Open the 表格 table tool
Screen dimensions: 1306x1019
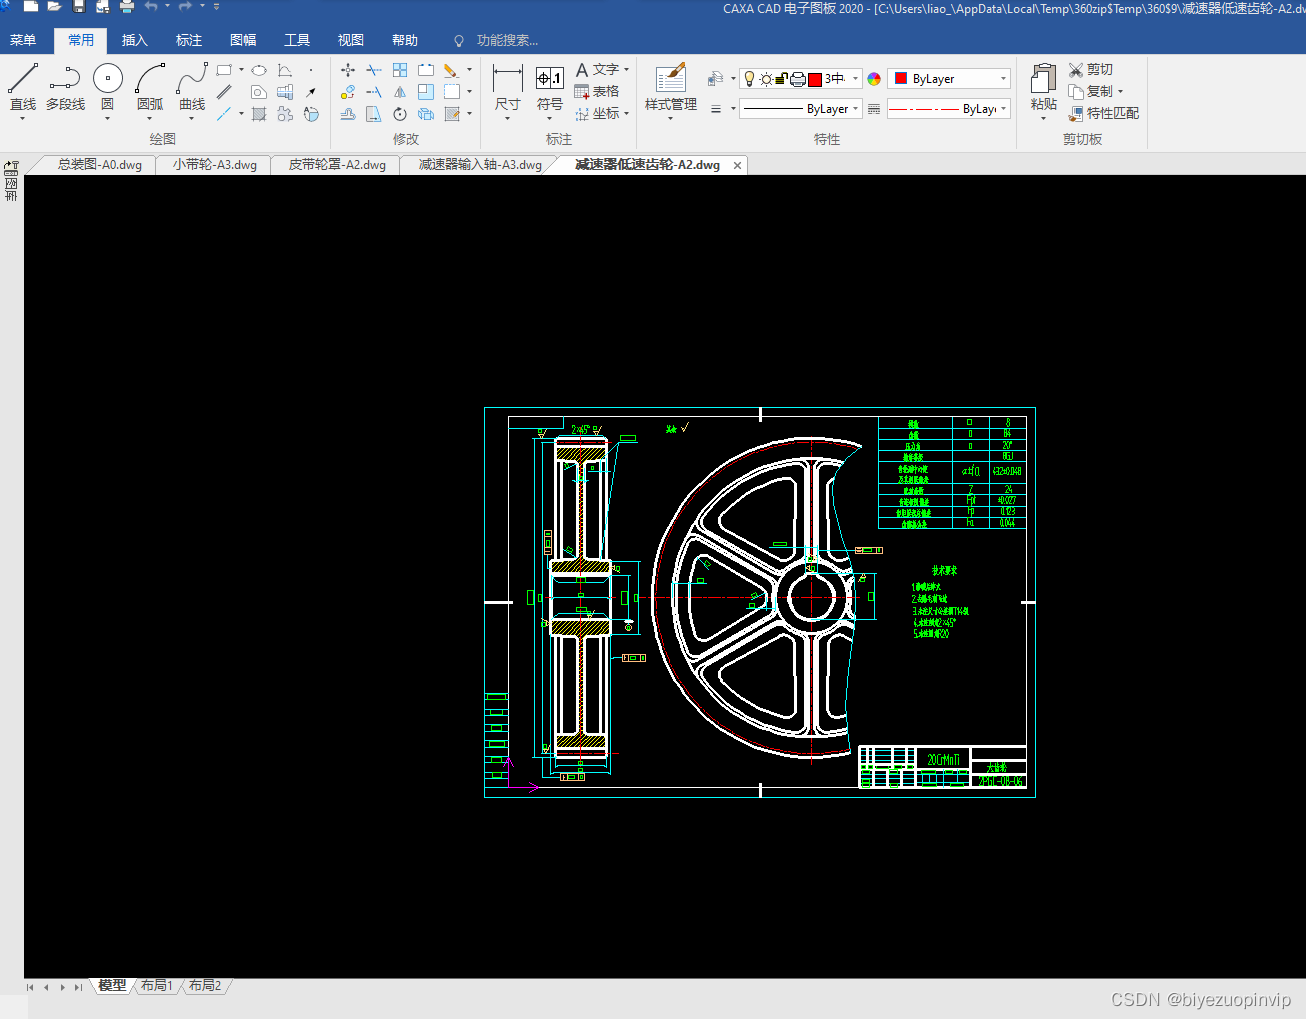coord(597,91)
